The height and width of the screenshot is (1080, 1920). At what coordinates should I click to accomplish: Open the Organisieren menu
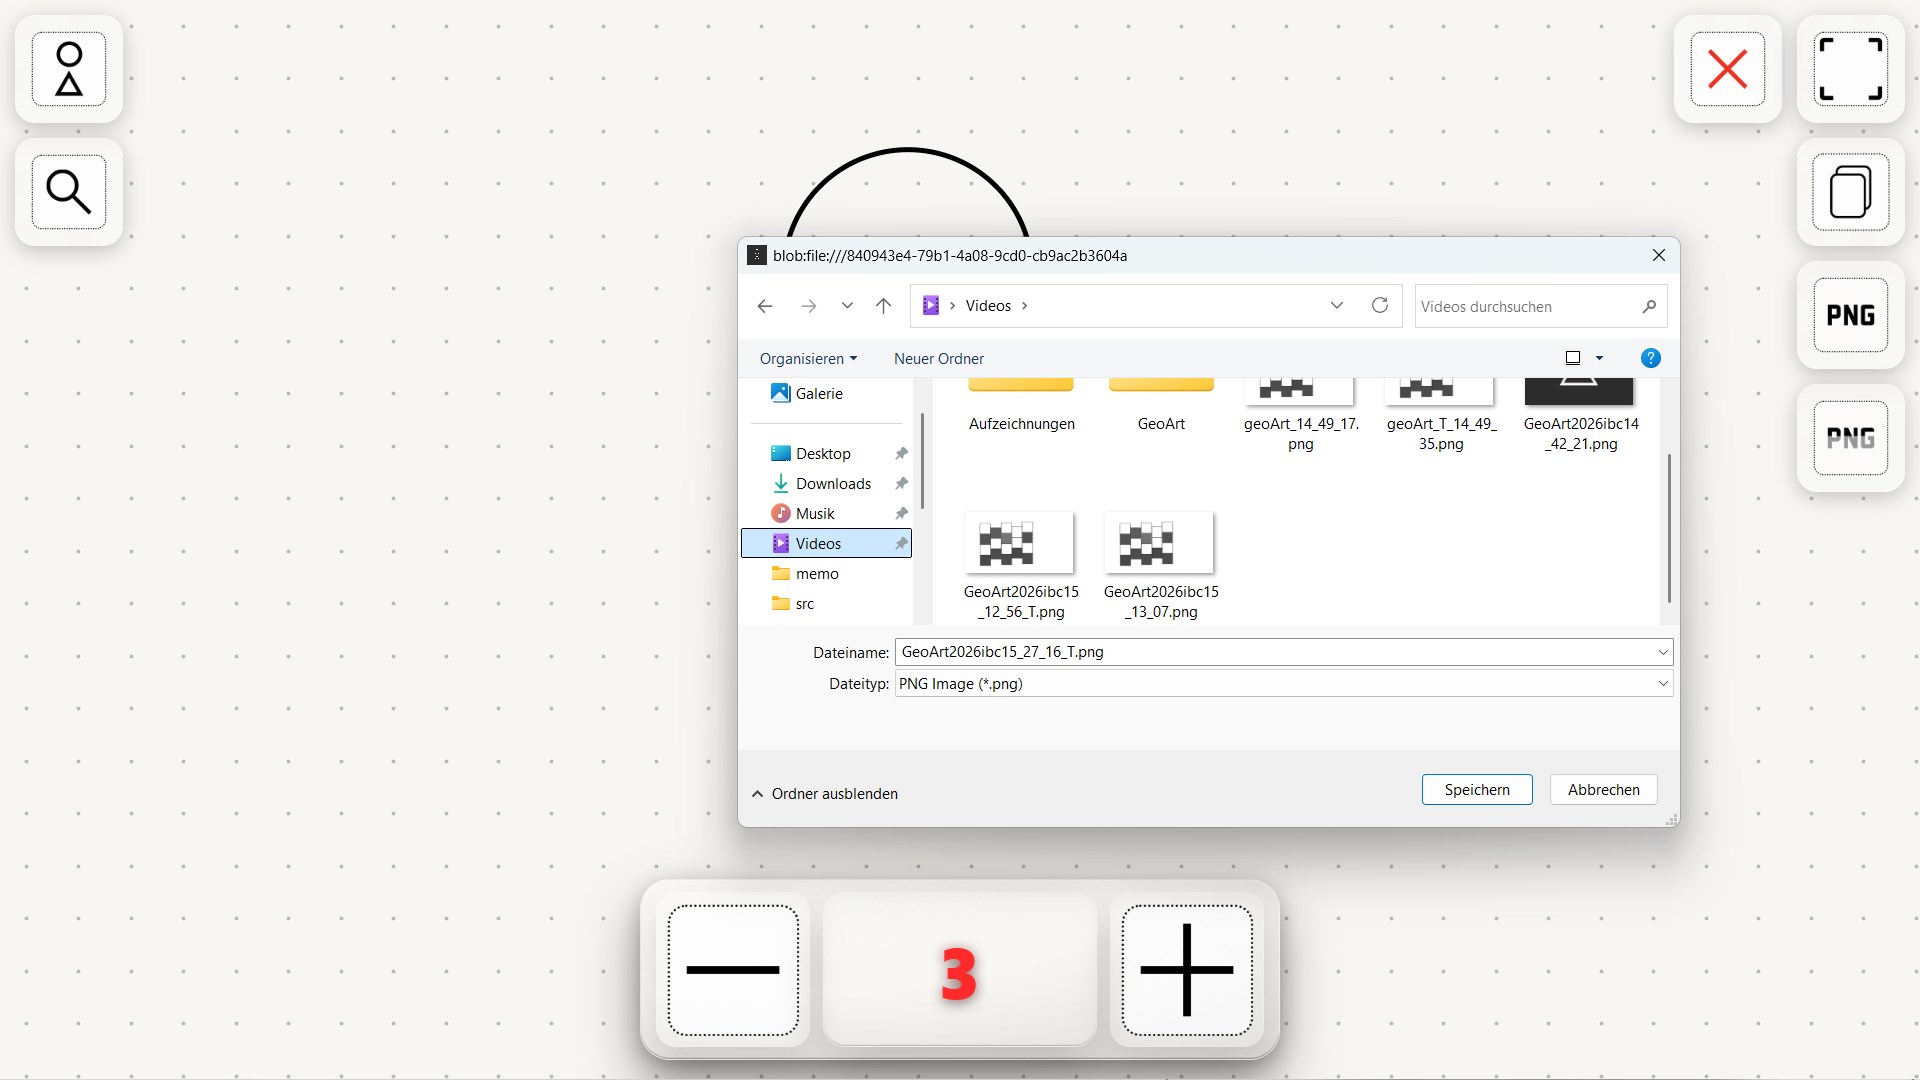coord(808,359)
